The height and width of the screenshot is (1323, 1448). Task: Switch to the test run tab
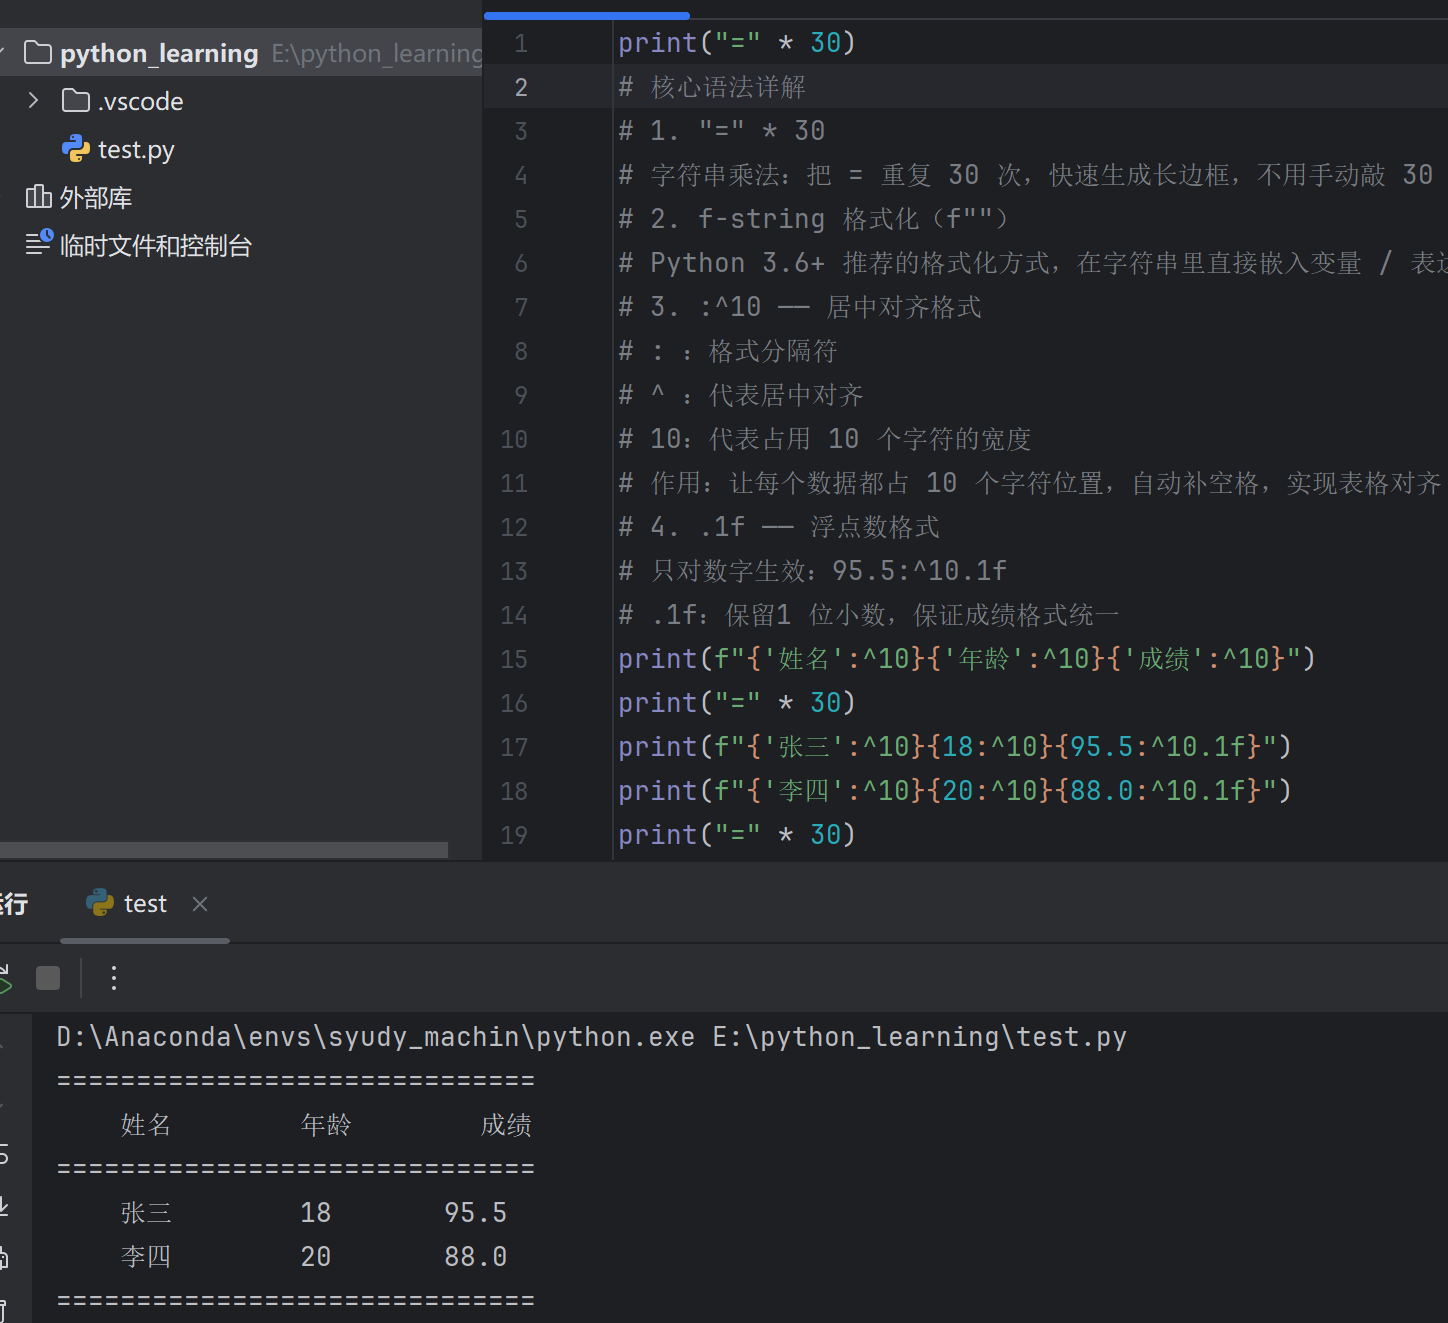point(145,904)
